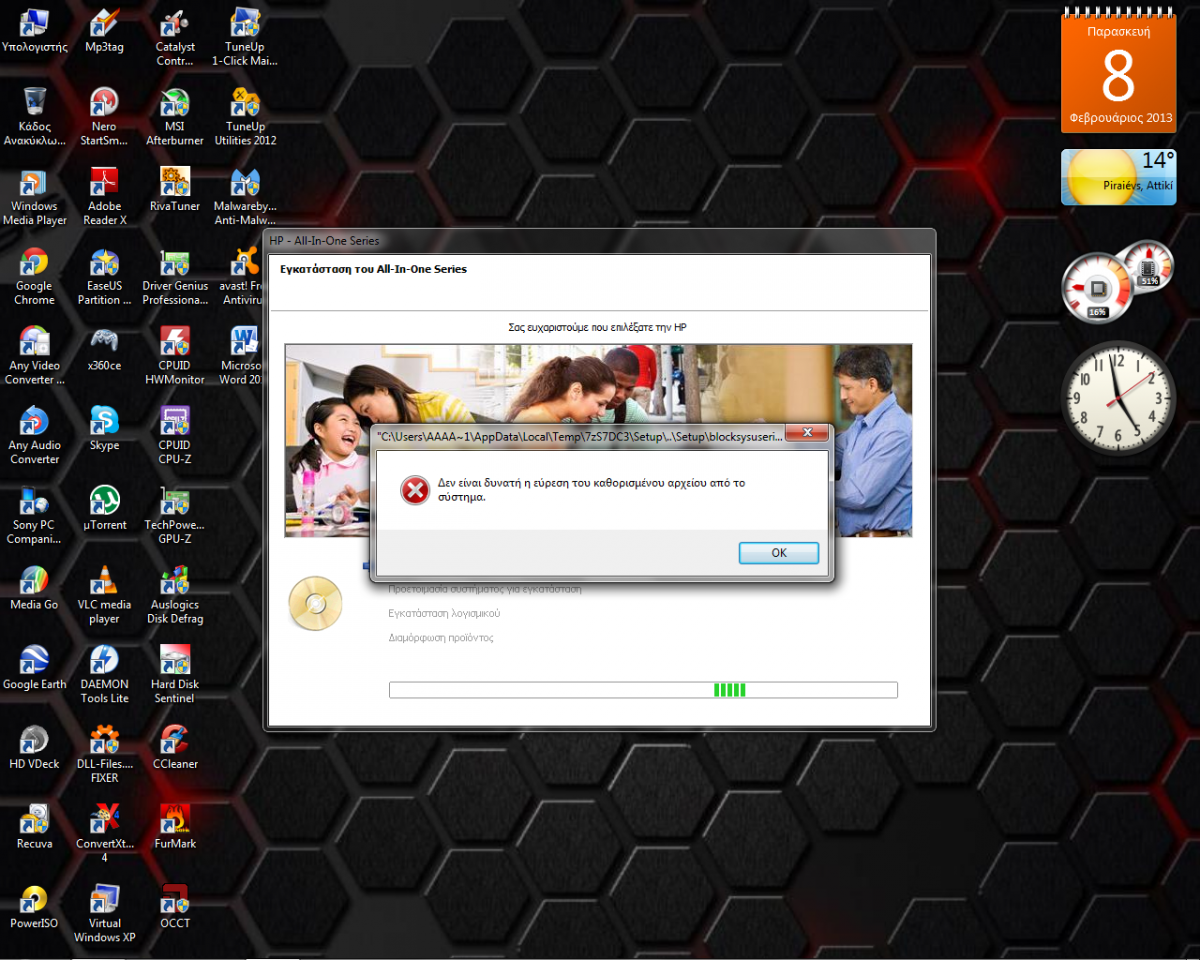
Task: Click the 'Προετοιμασία συστήματος για εγκατάσταση' step text
Action: point(485,589)
